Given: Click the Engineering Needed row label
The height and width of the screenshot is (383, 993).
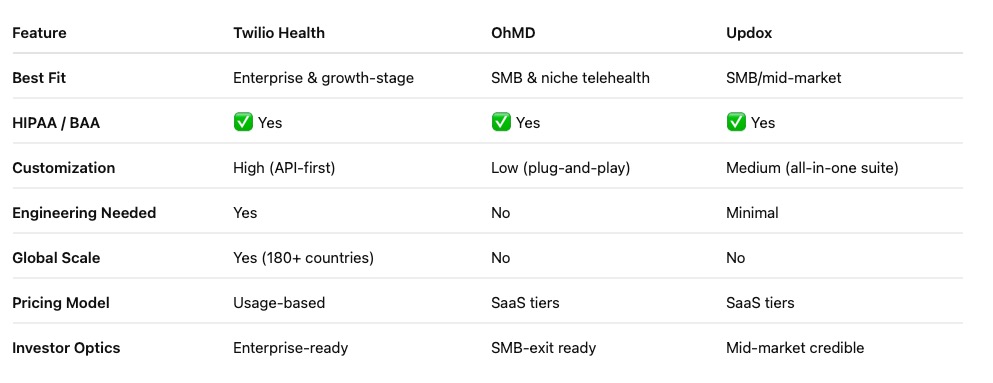Looking at the screenshot, I should pyautogui.click(x=84, y=213).
